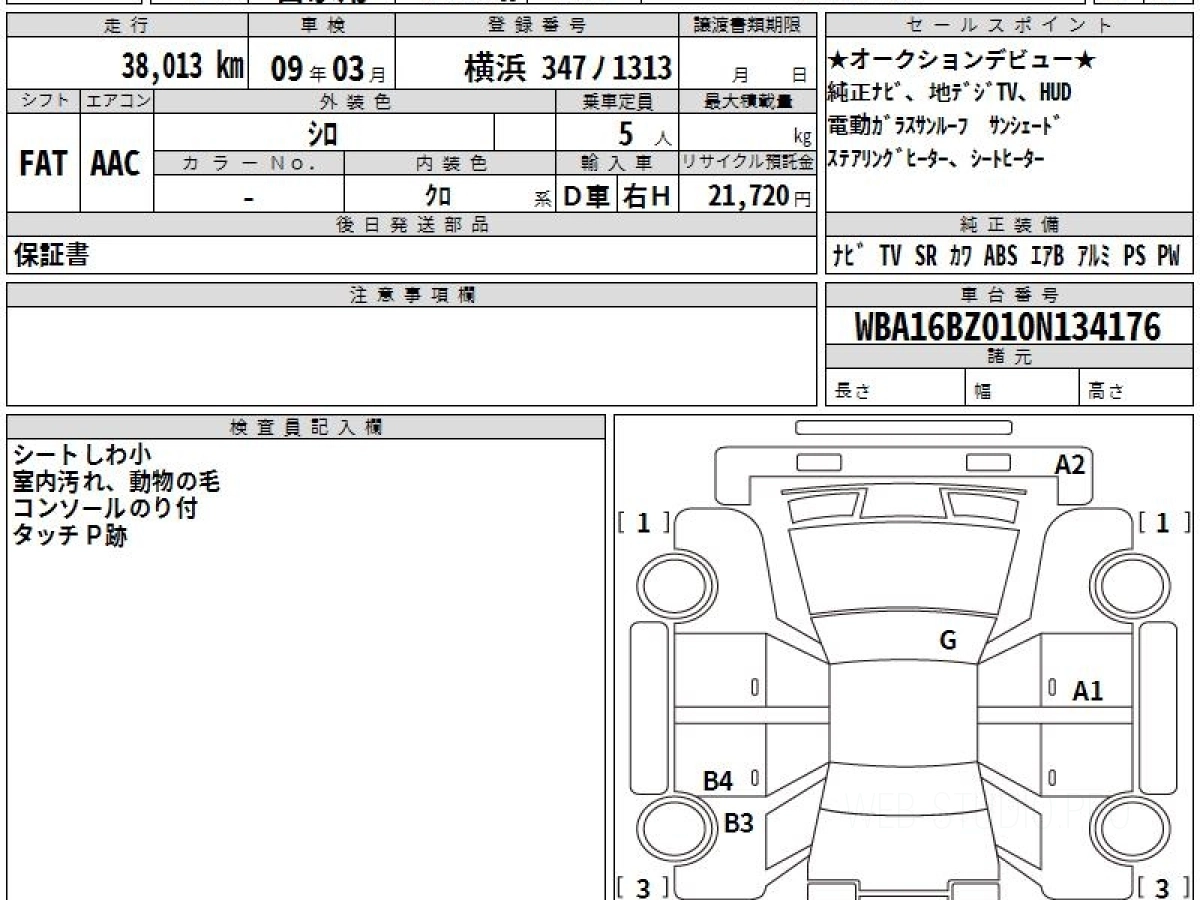Click the PW equipment code

[x=1168, y=256]
